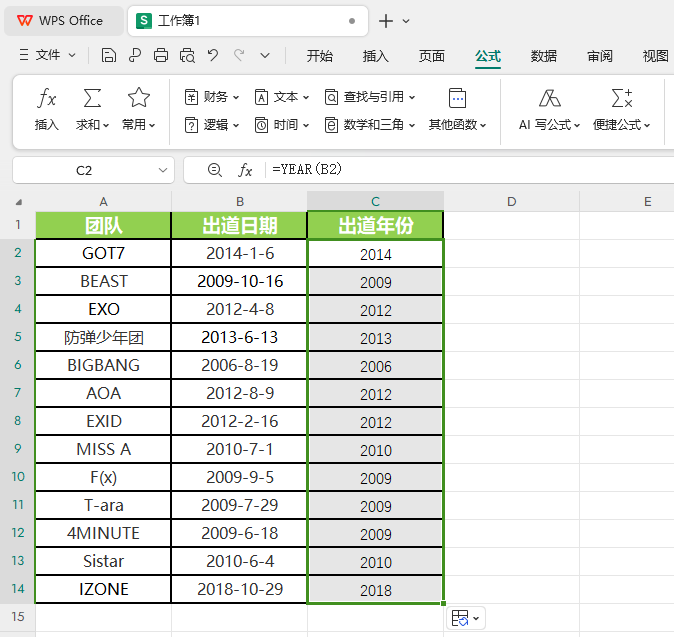Click the 团队 header cell
The image size is (674, 637).
tap(103, 225)
